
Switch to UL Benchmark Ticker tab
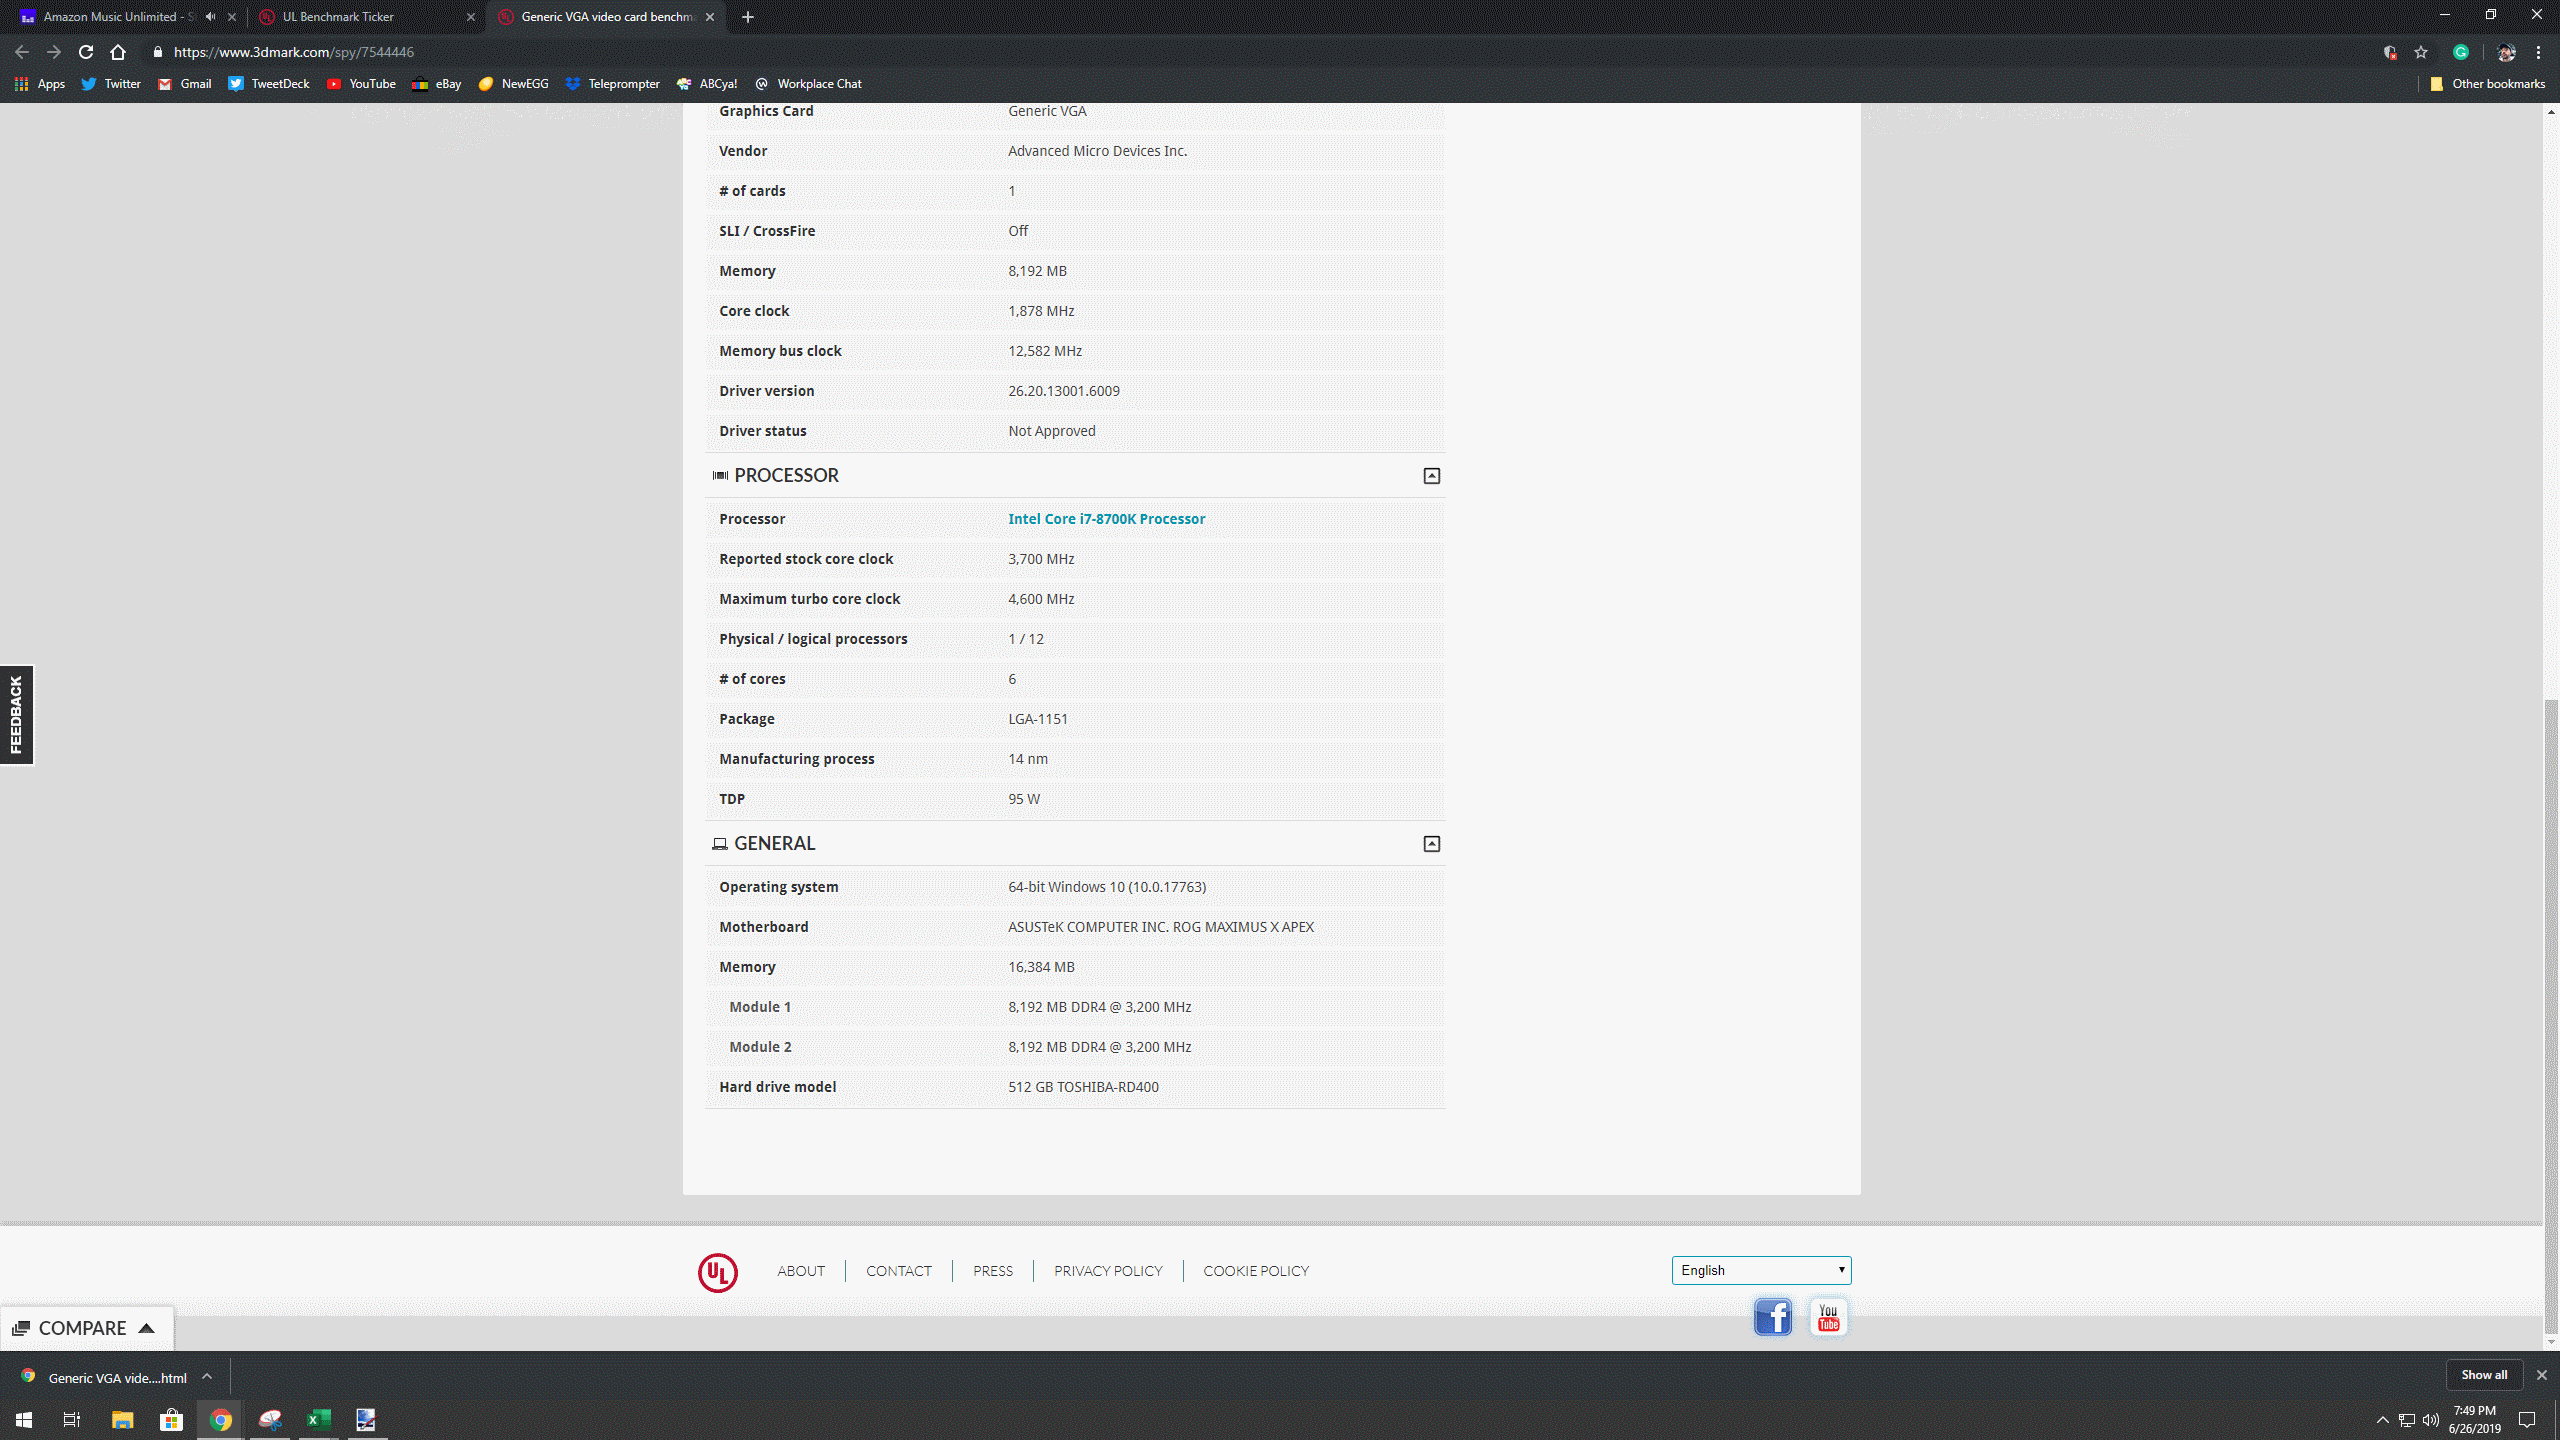(x=338, y=17)
